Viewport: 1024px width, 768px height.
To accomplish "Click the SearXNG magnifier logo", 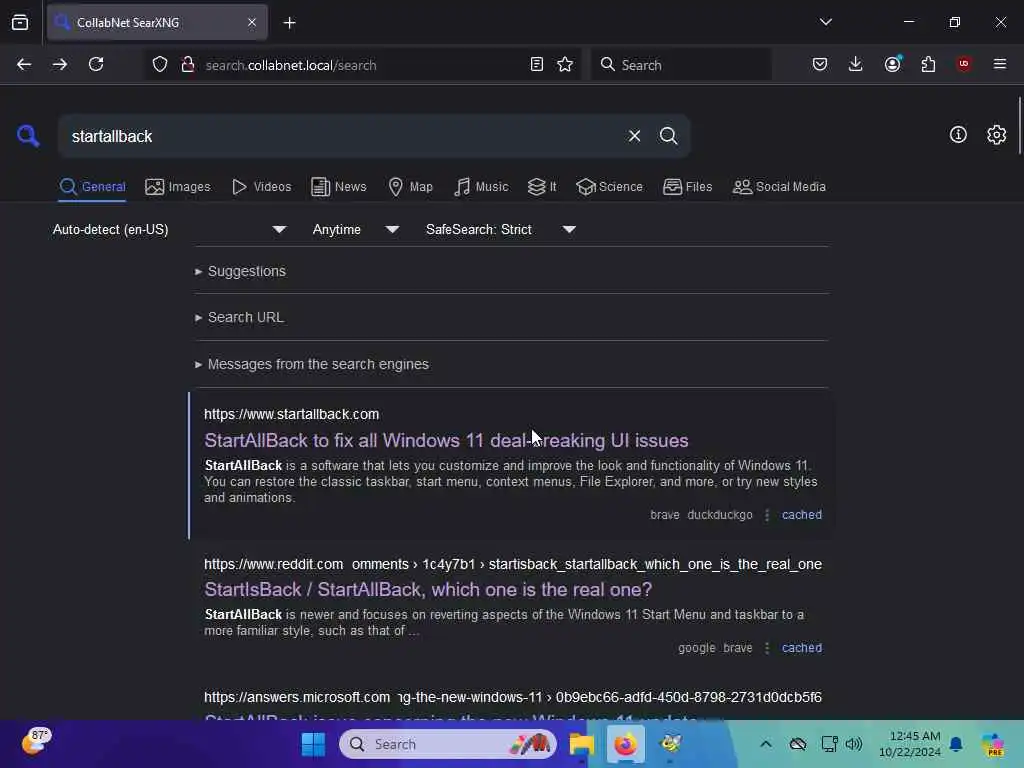I will 28,136.
